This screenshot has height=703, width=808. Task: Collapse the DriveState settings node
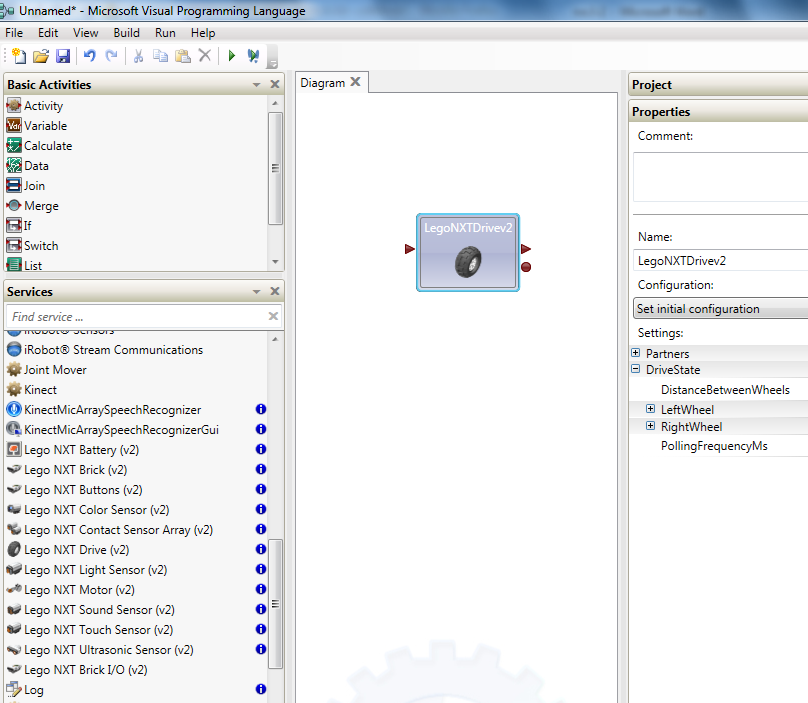coord(636,369)
